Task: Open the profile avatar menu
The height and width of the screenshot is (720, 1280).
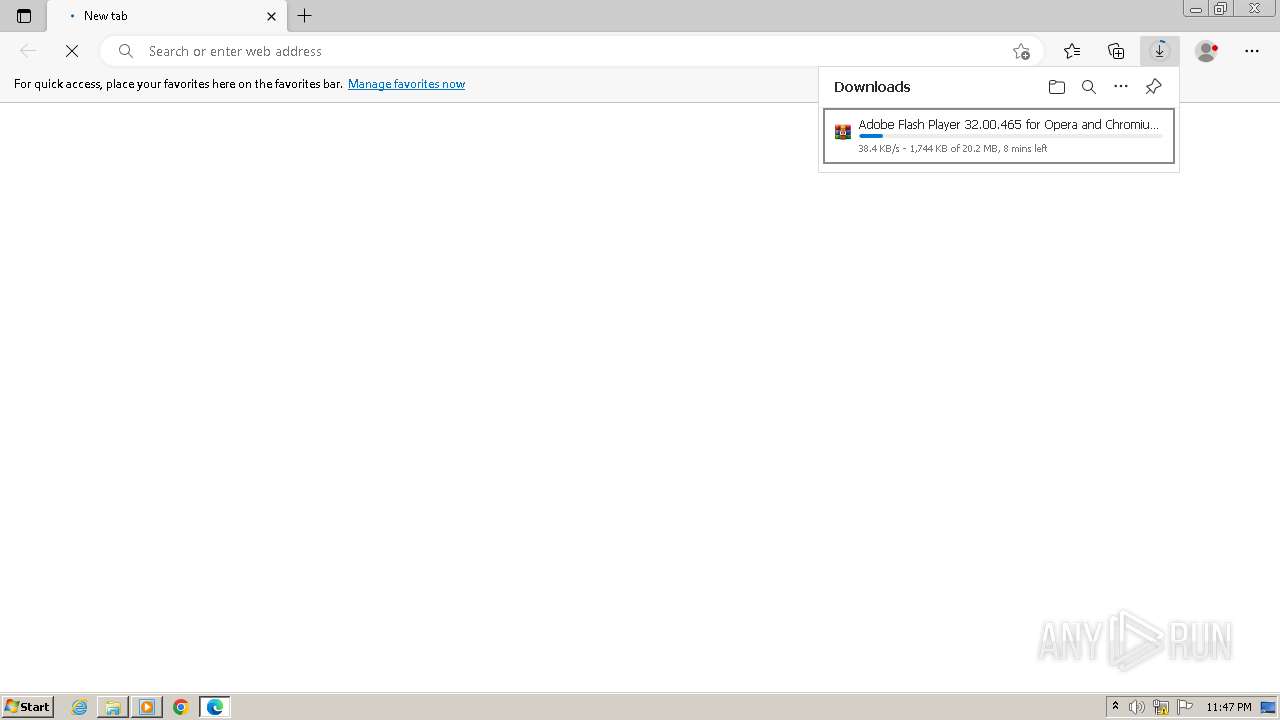Action: [1207, 51]
